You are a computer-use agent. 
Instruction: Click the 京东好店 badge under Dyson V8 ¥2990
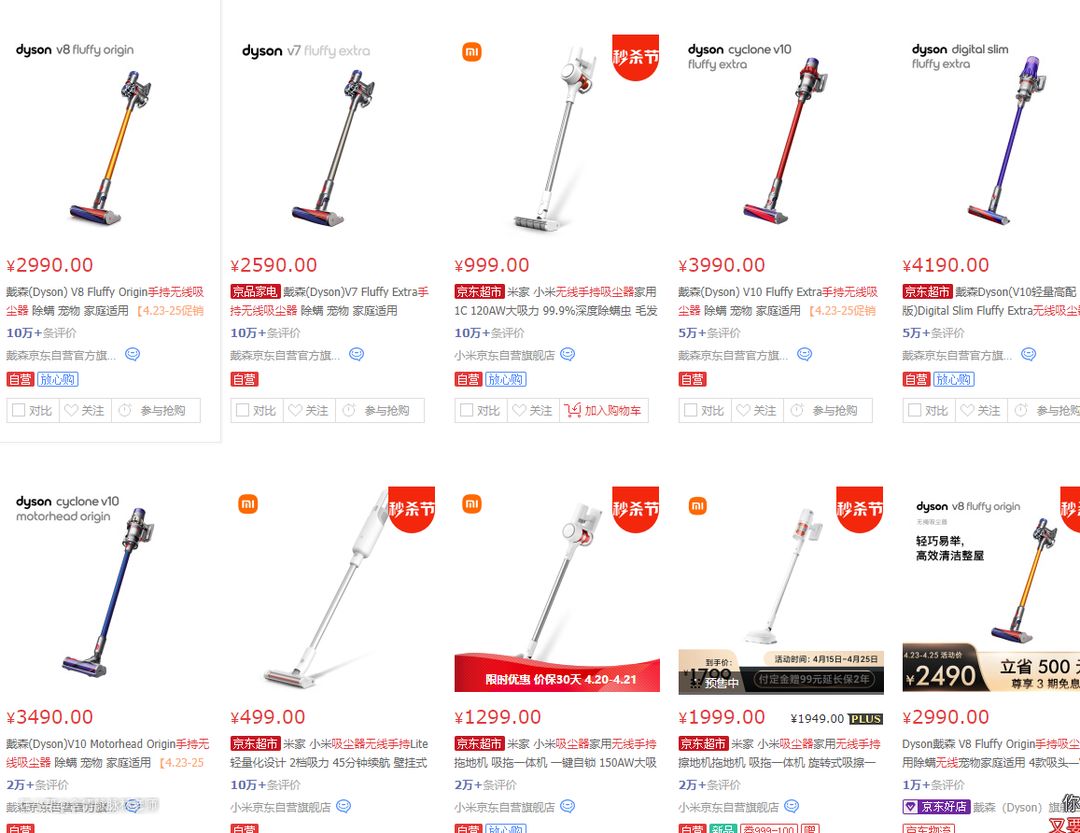[936, 807]
